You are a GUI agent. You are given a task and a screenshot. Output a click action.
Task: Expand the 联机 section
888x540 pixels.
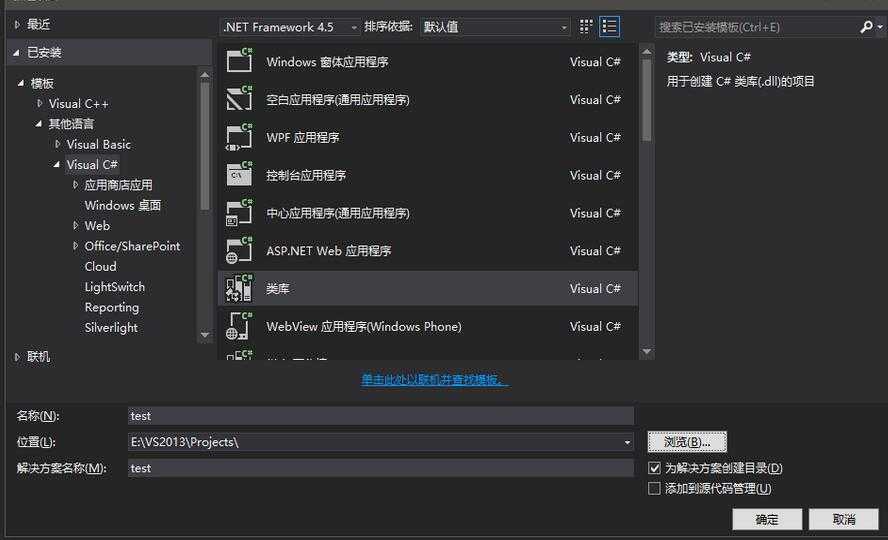(x=17, y=357)
